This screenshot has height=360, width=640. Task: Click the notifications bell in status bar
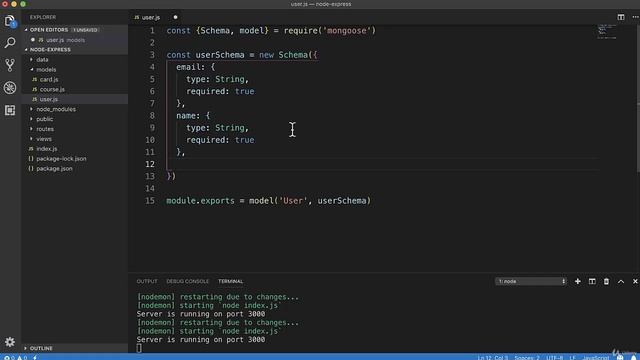[x=633, y=358]
